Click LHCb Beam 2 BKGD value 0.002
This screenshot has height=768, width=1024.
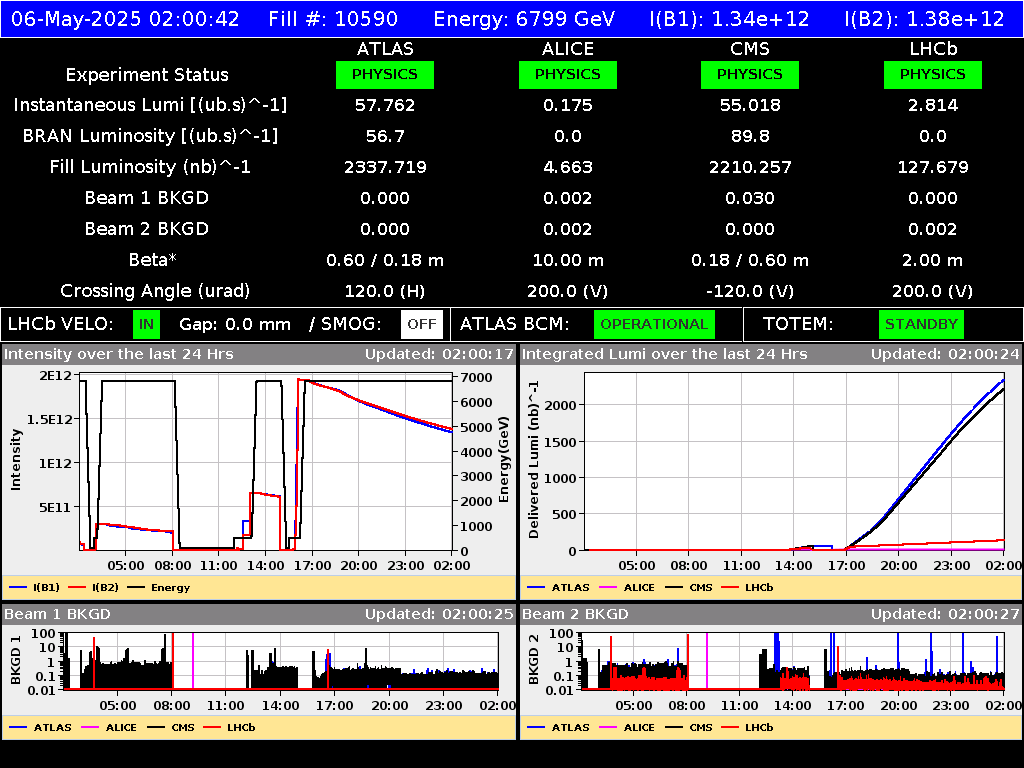[933, 229]
